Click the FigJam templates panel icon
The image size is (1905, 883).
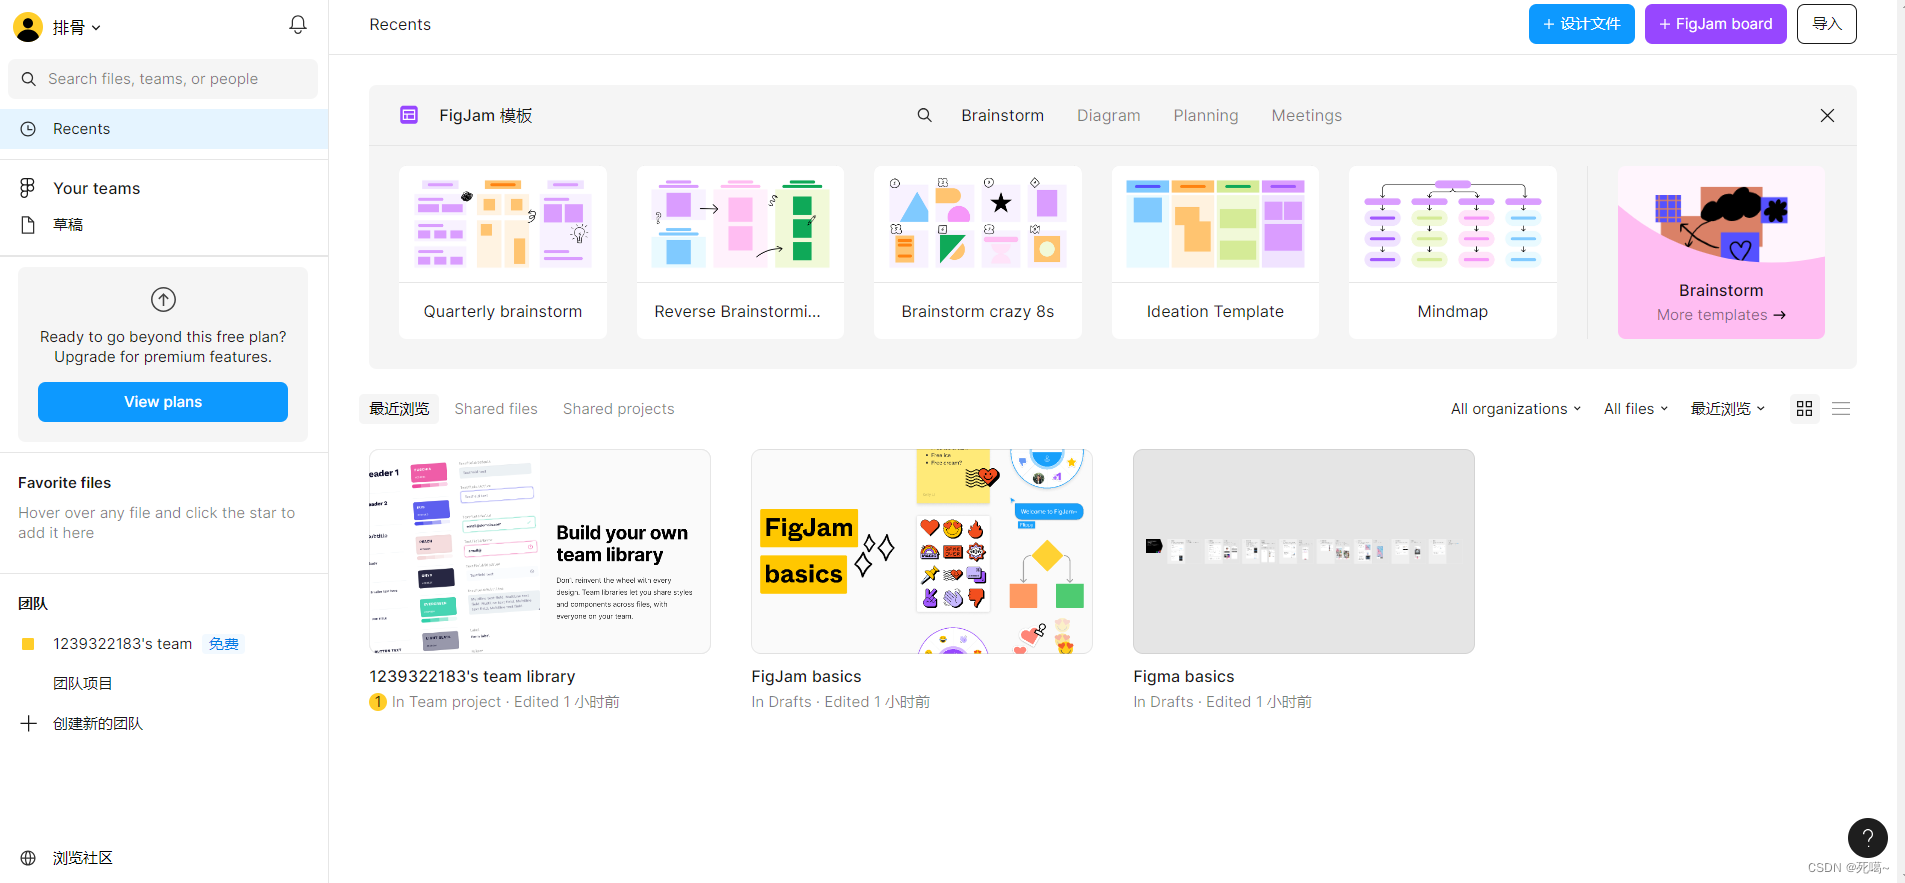tap(409, 115)
